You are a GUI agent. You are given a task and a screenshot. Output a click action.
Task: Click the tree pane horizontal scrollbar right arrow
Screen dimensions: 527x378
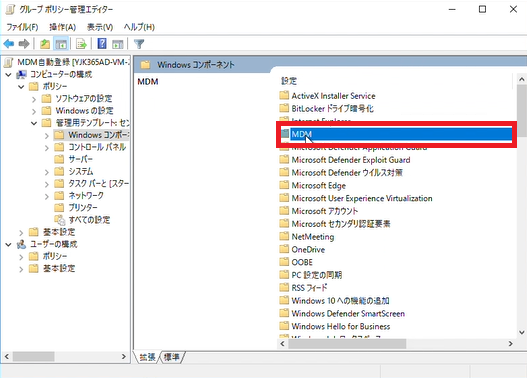point(124,356)
